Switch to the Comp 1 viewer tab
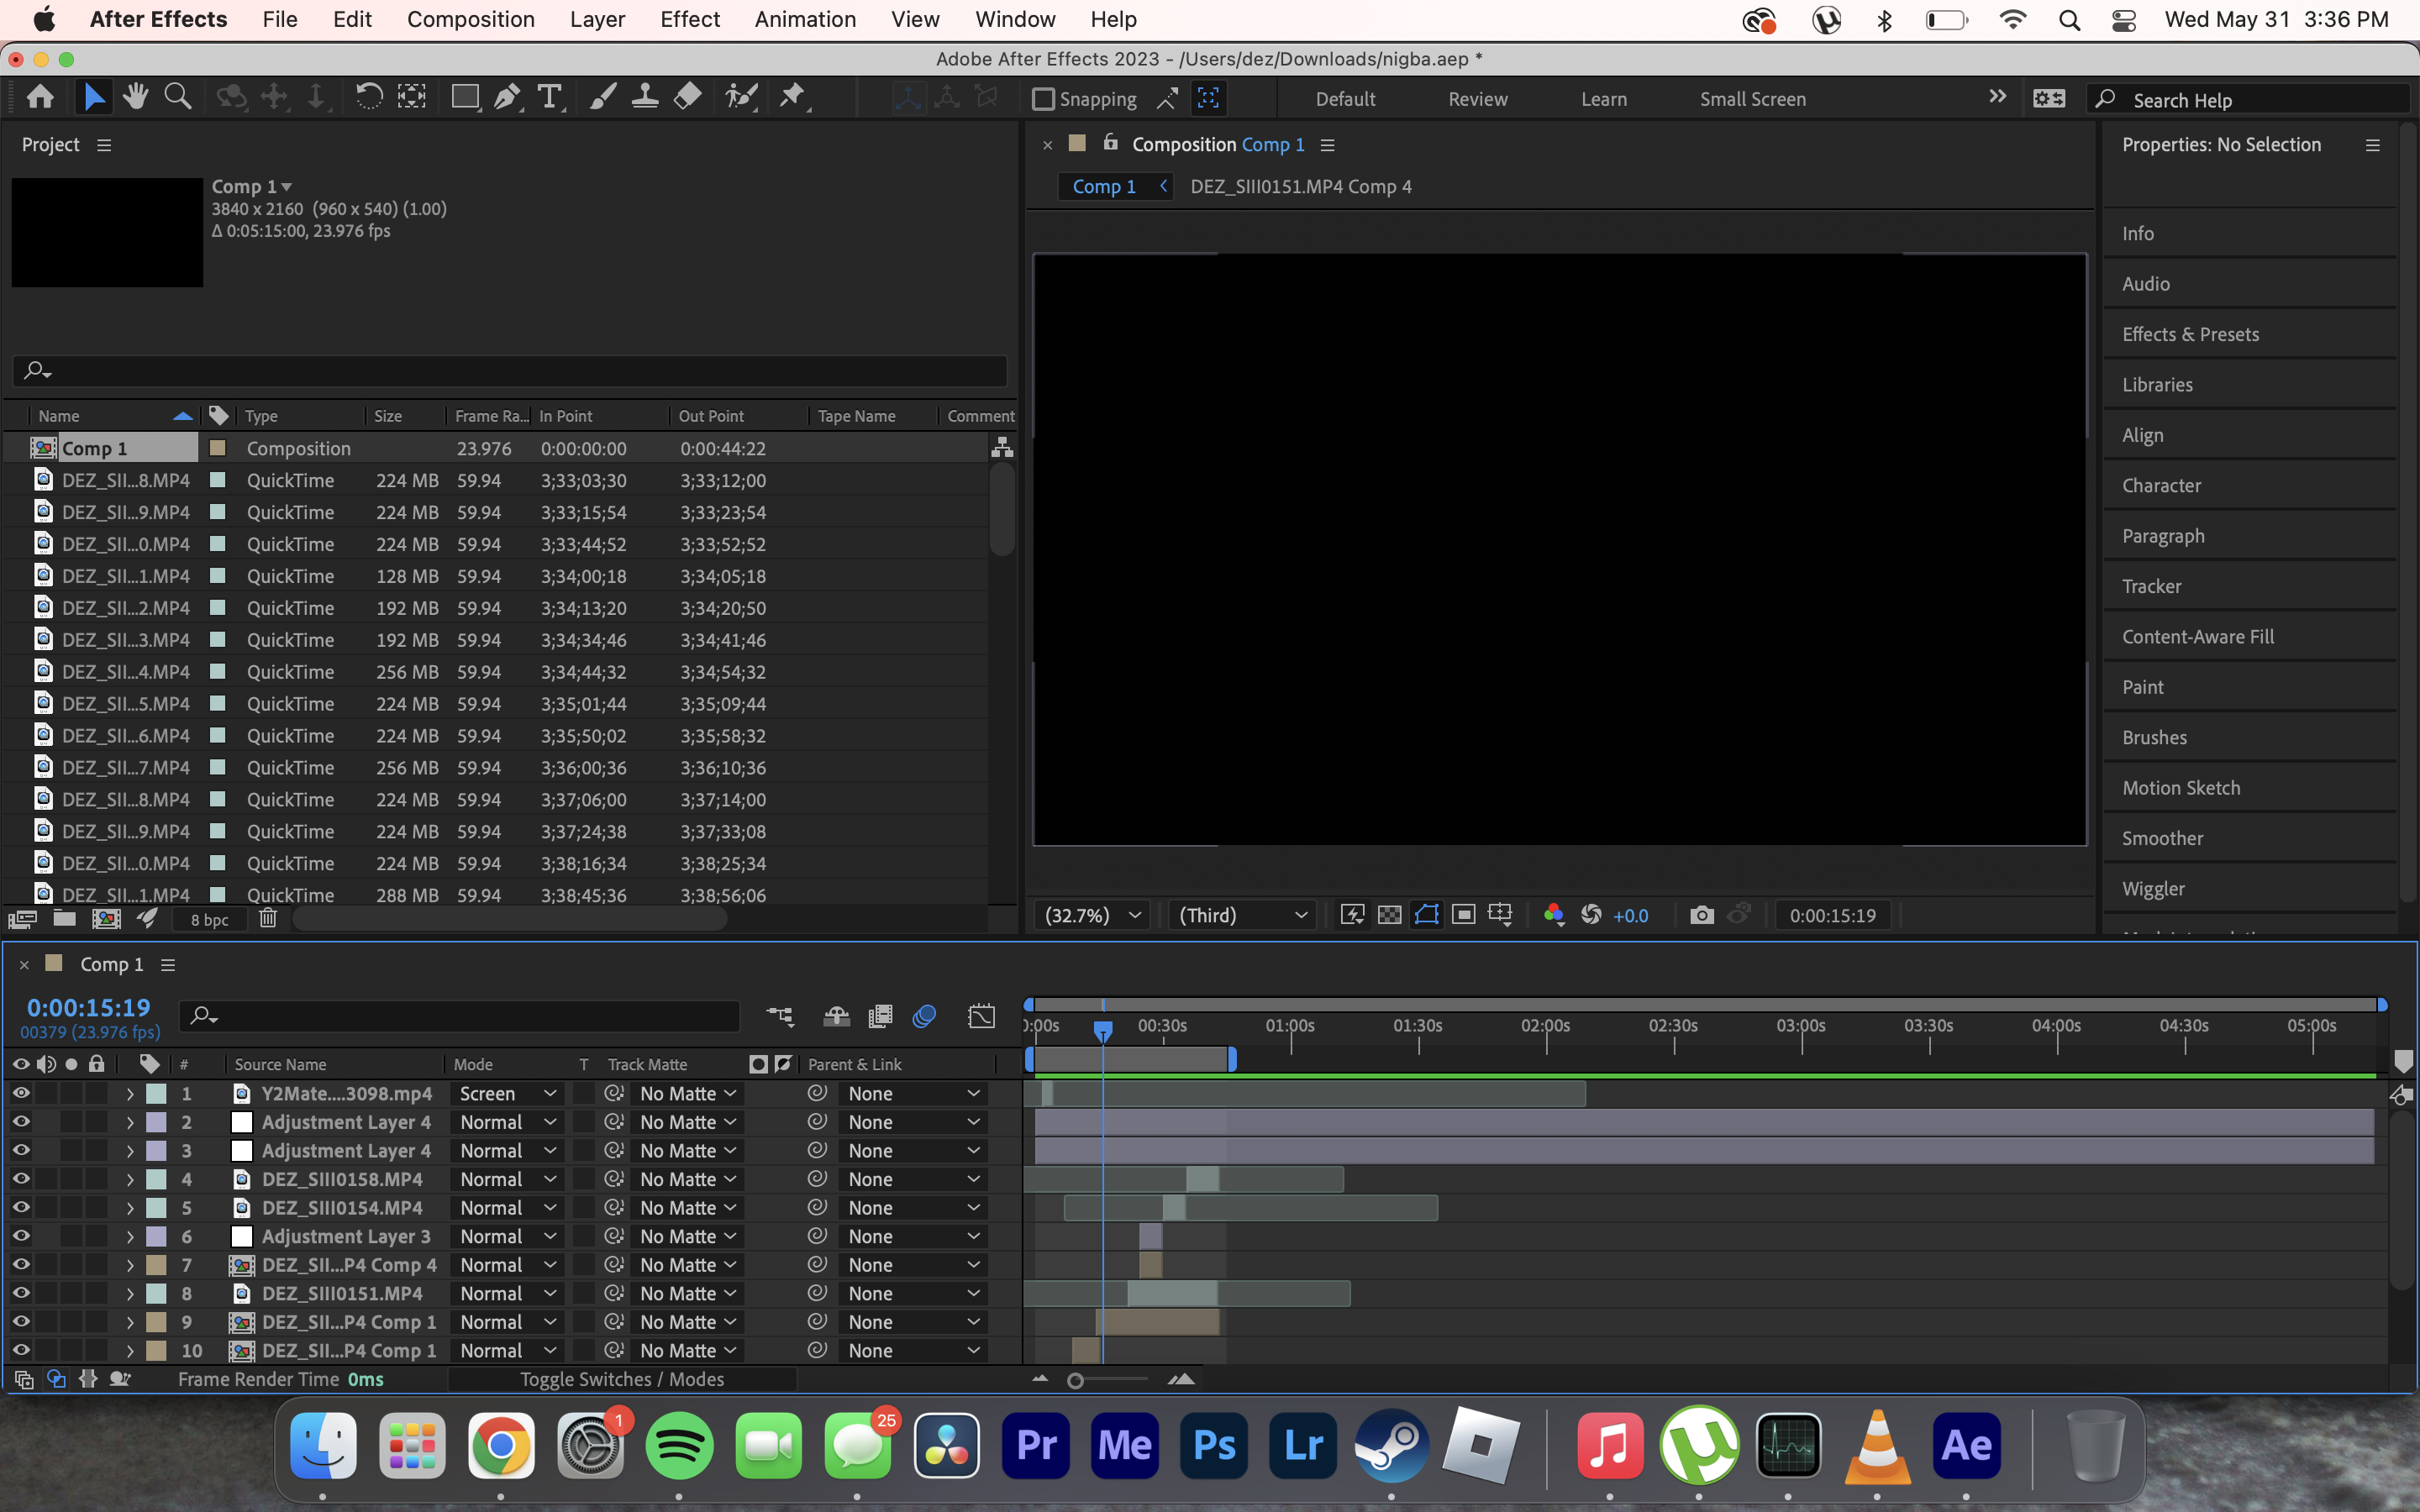This screenshot has width=2420, height=1512. click(x=1104, y=186)
